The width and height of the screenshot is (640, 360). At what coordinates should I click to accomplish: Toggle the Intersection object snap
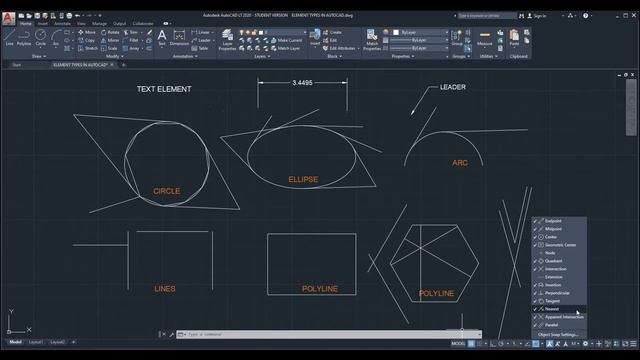(x=559, y=269)
